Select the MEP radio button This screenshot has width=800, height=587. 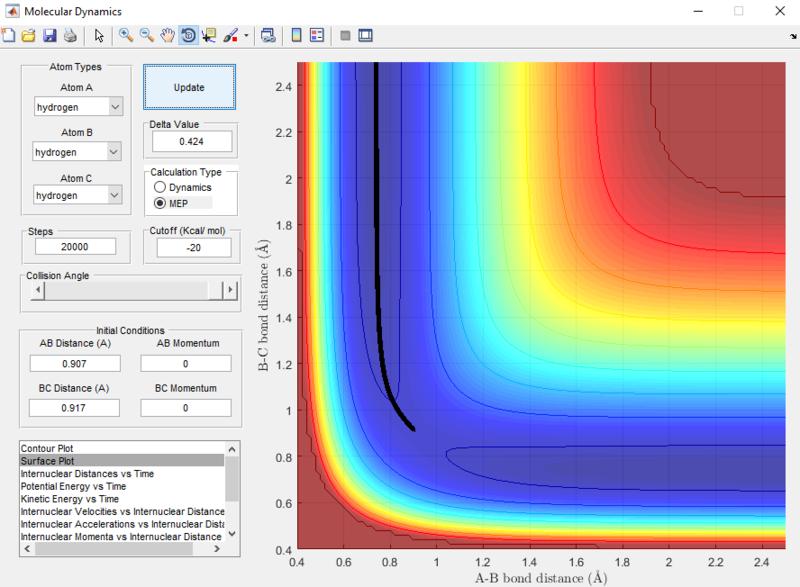[x=158, y=204]
